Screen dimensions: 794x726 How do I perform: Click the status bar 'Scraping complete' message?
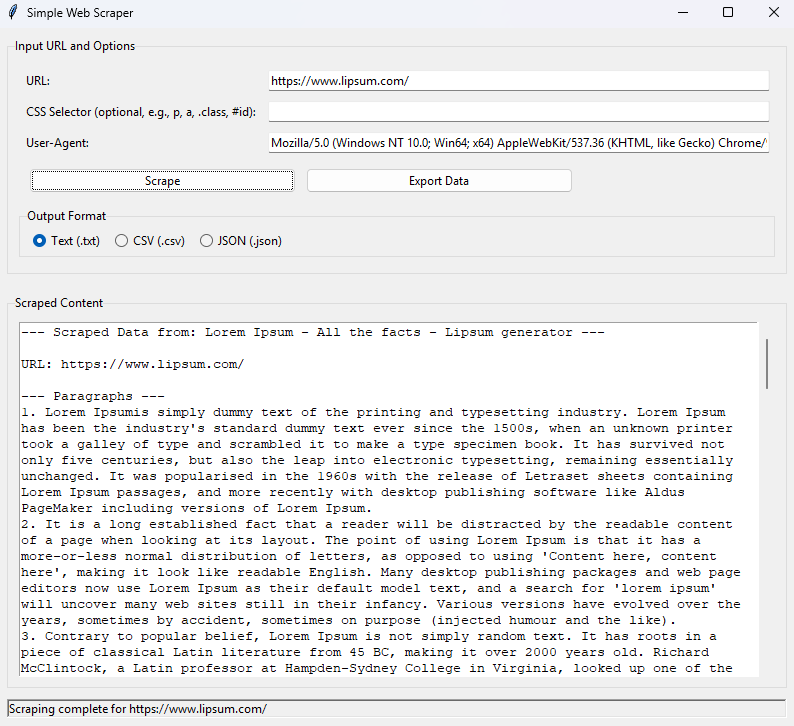point(138,709)
